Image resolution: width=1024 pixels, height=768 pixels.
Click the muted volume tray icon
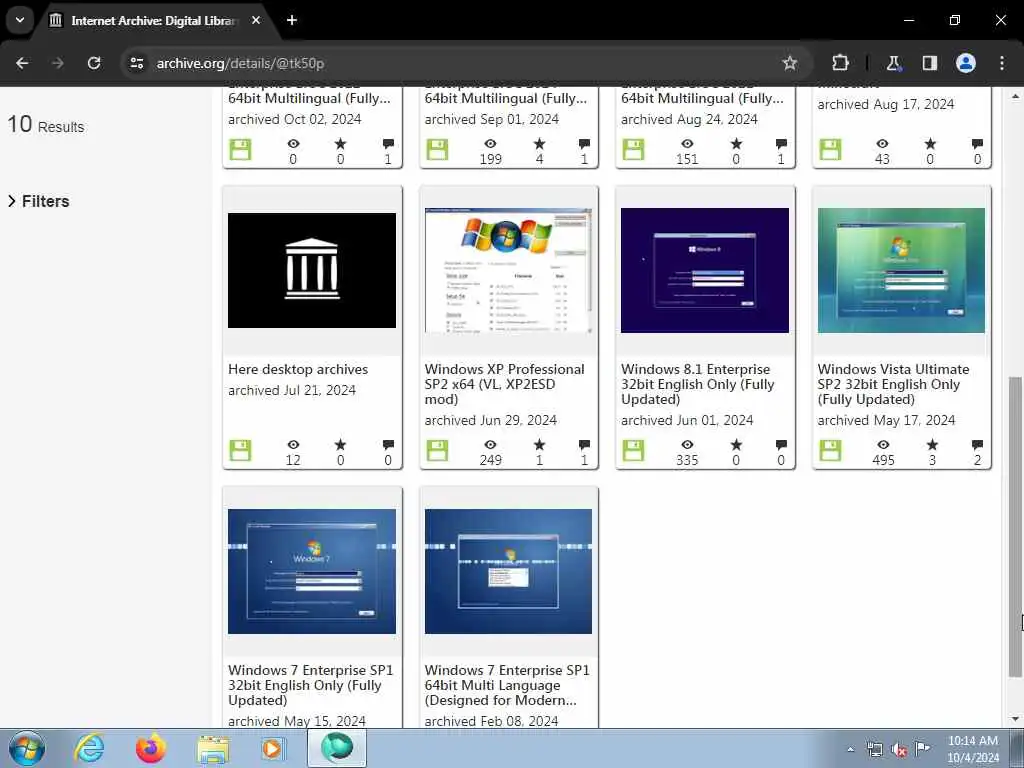point(899,750)
